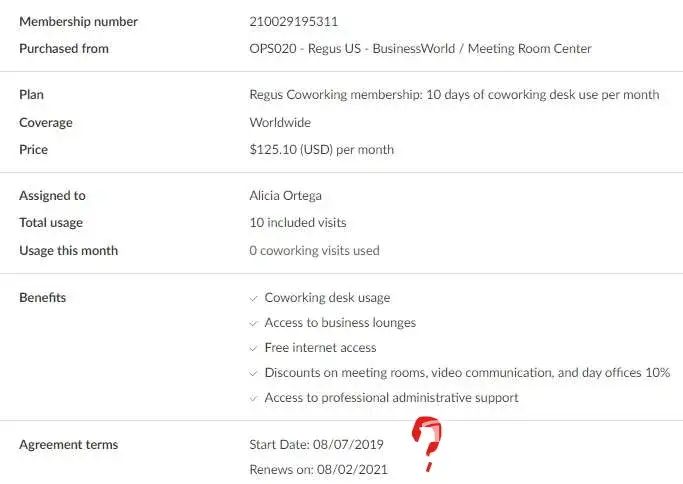683x484 pixels.
Task: Click the checkmark beside professional administrative support
Action: 253,398
